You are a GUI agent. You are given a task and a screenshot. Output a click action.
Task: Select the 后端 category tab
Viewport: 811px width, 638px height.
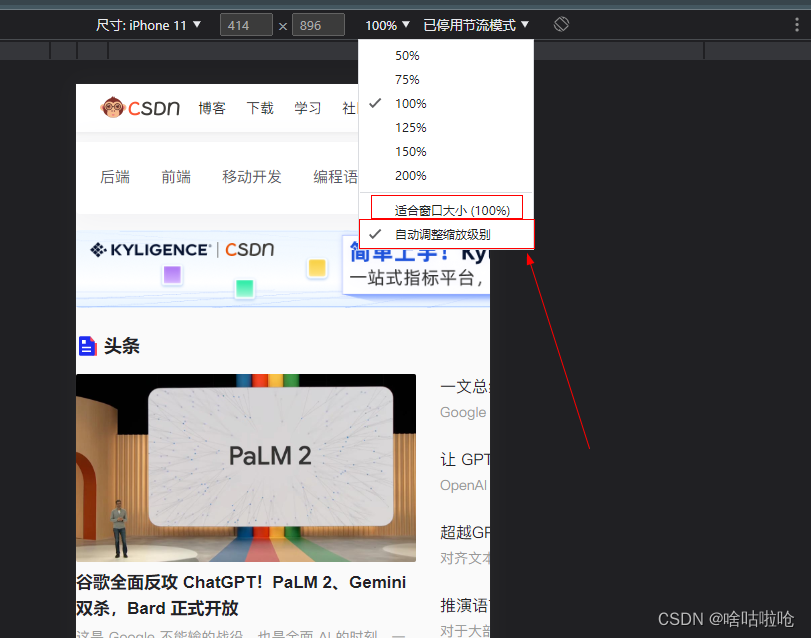[115, 177]
